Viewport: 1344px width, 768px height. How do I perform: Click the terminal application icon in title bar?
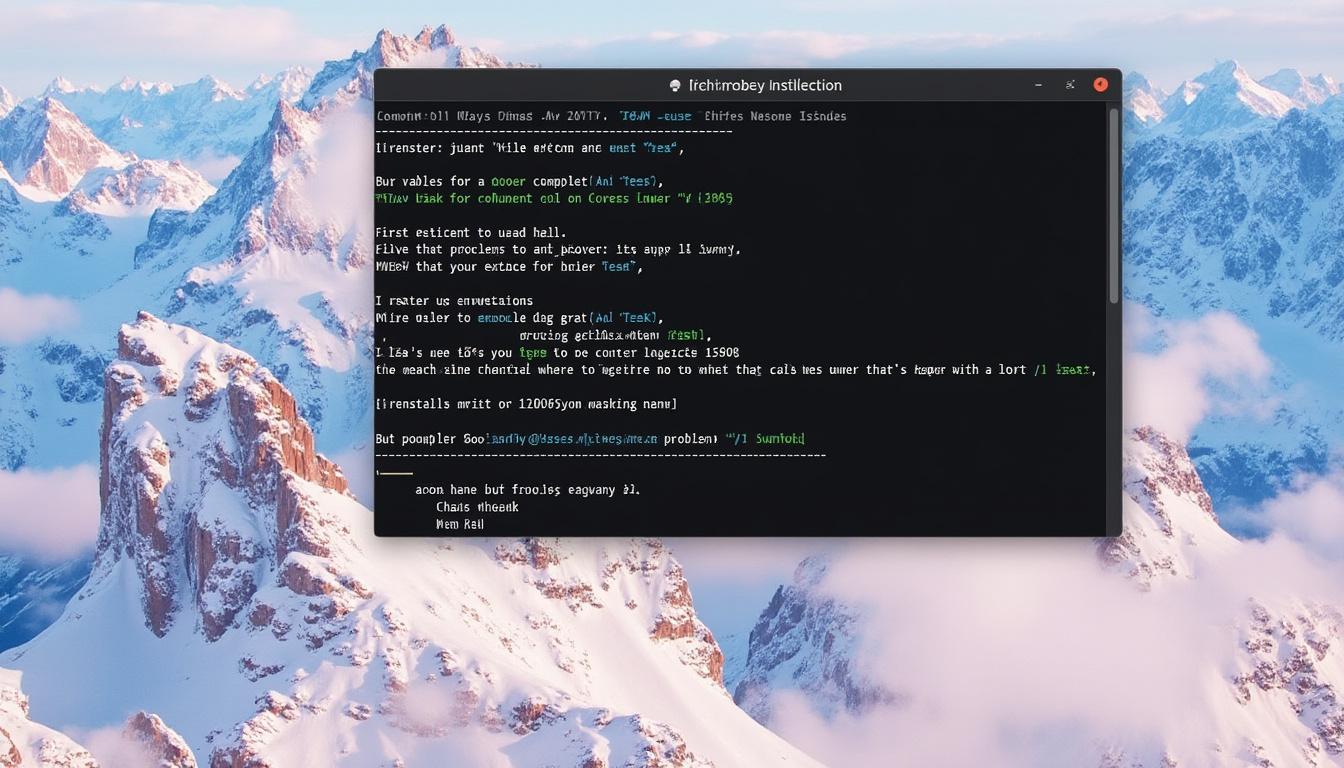pos(676,85)
